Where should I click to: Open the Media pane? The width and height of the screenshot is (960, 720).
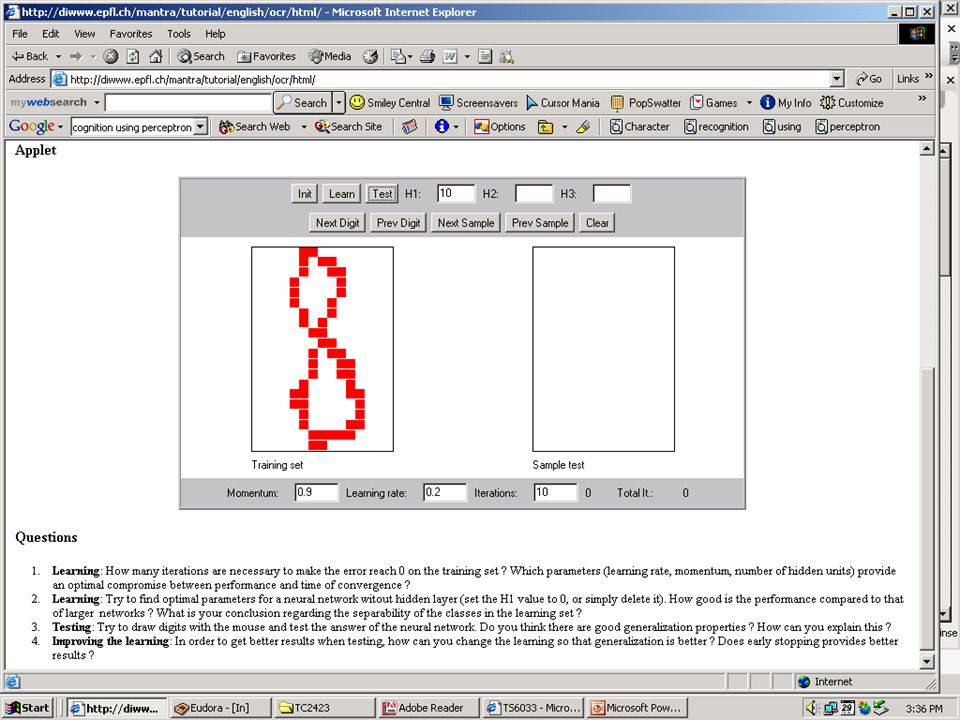point(329,56)
